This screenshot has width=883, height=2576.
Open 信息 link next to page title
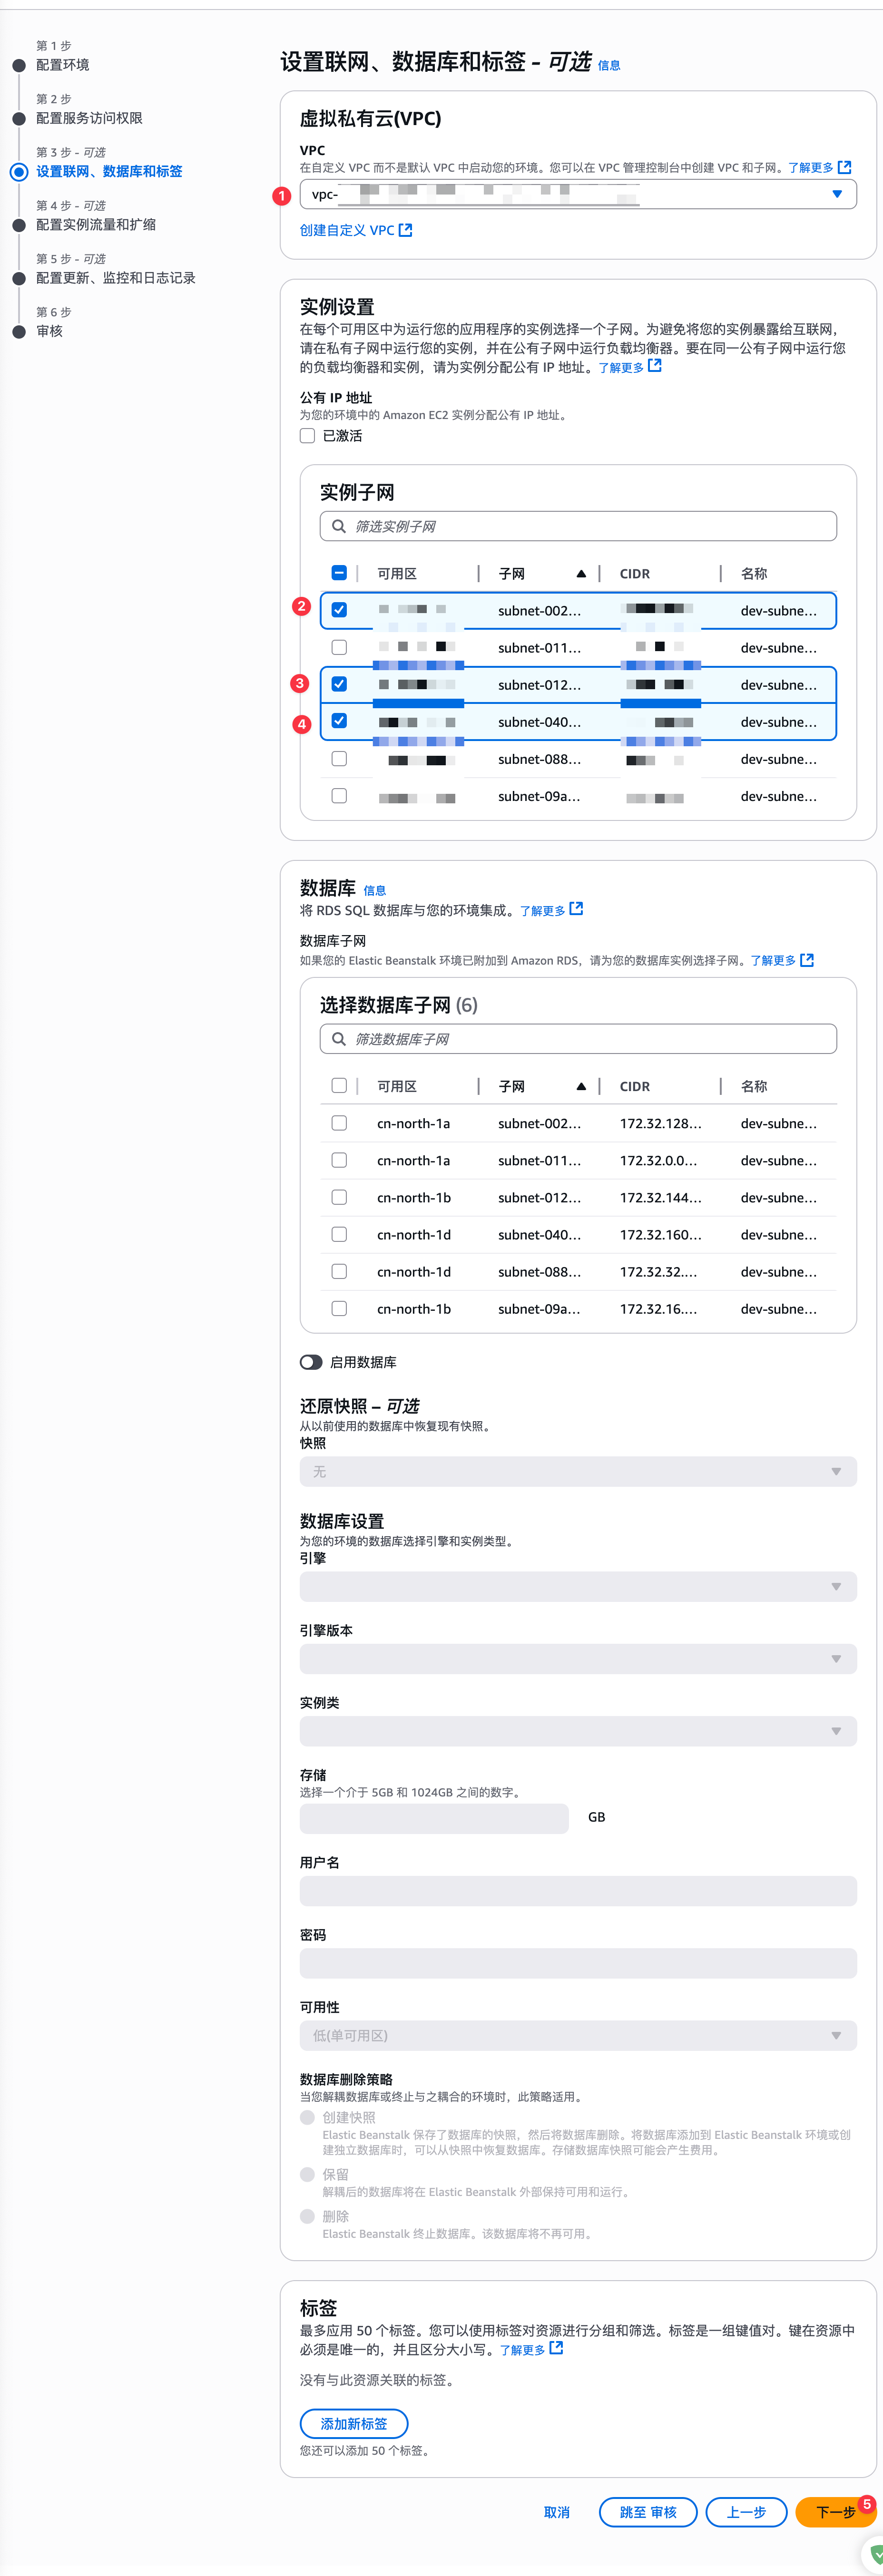(609, 66)
